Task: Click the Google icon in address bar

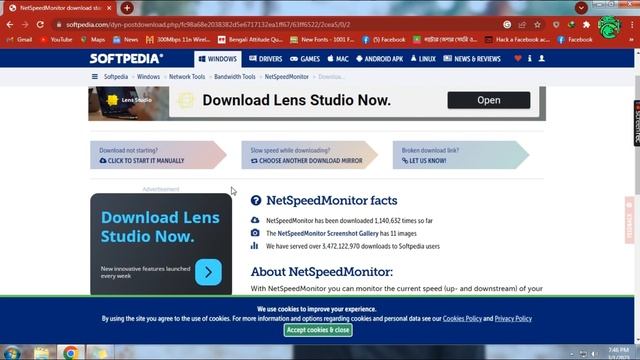Action: coord(507,24)
